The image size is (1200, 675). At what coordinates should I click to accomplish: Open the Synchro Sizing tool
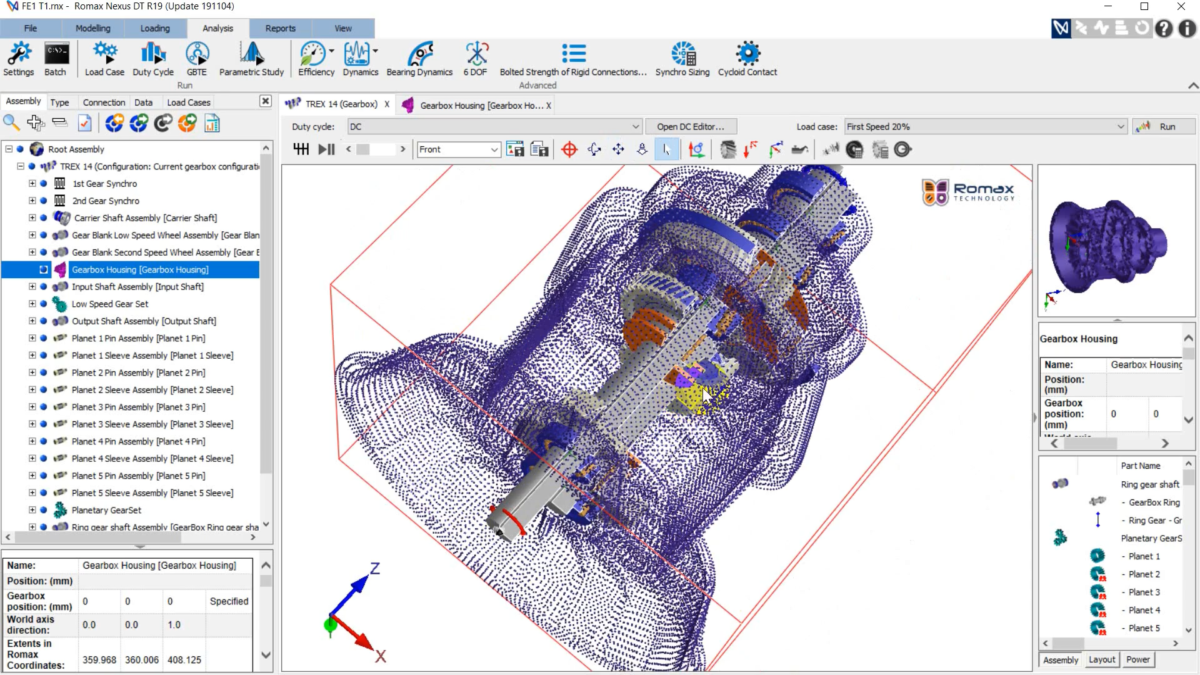tap(683, 59)
